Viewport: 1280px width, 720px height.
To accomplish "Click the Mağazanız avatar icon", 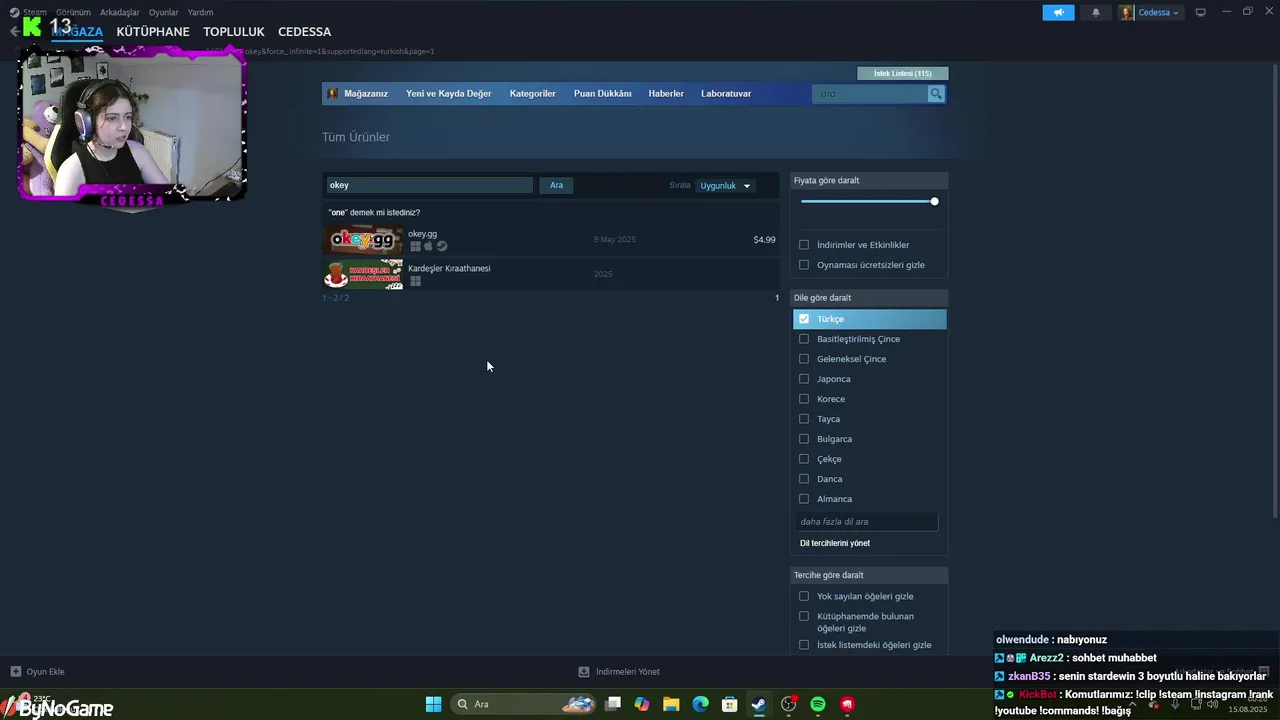I will click(333, 94).
